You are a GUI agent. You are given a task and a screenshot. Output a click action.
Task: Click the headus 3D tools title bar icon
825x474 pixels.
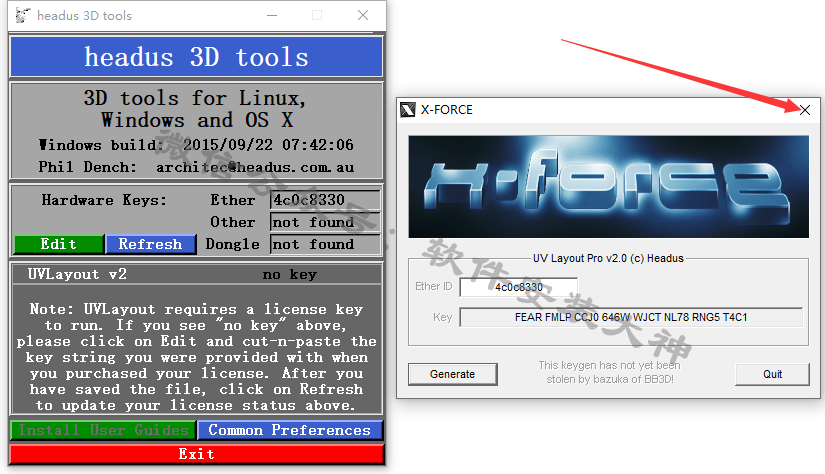[x=23, y=15]
